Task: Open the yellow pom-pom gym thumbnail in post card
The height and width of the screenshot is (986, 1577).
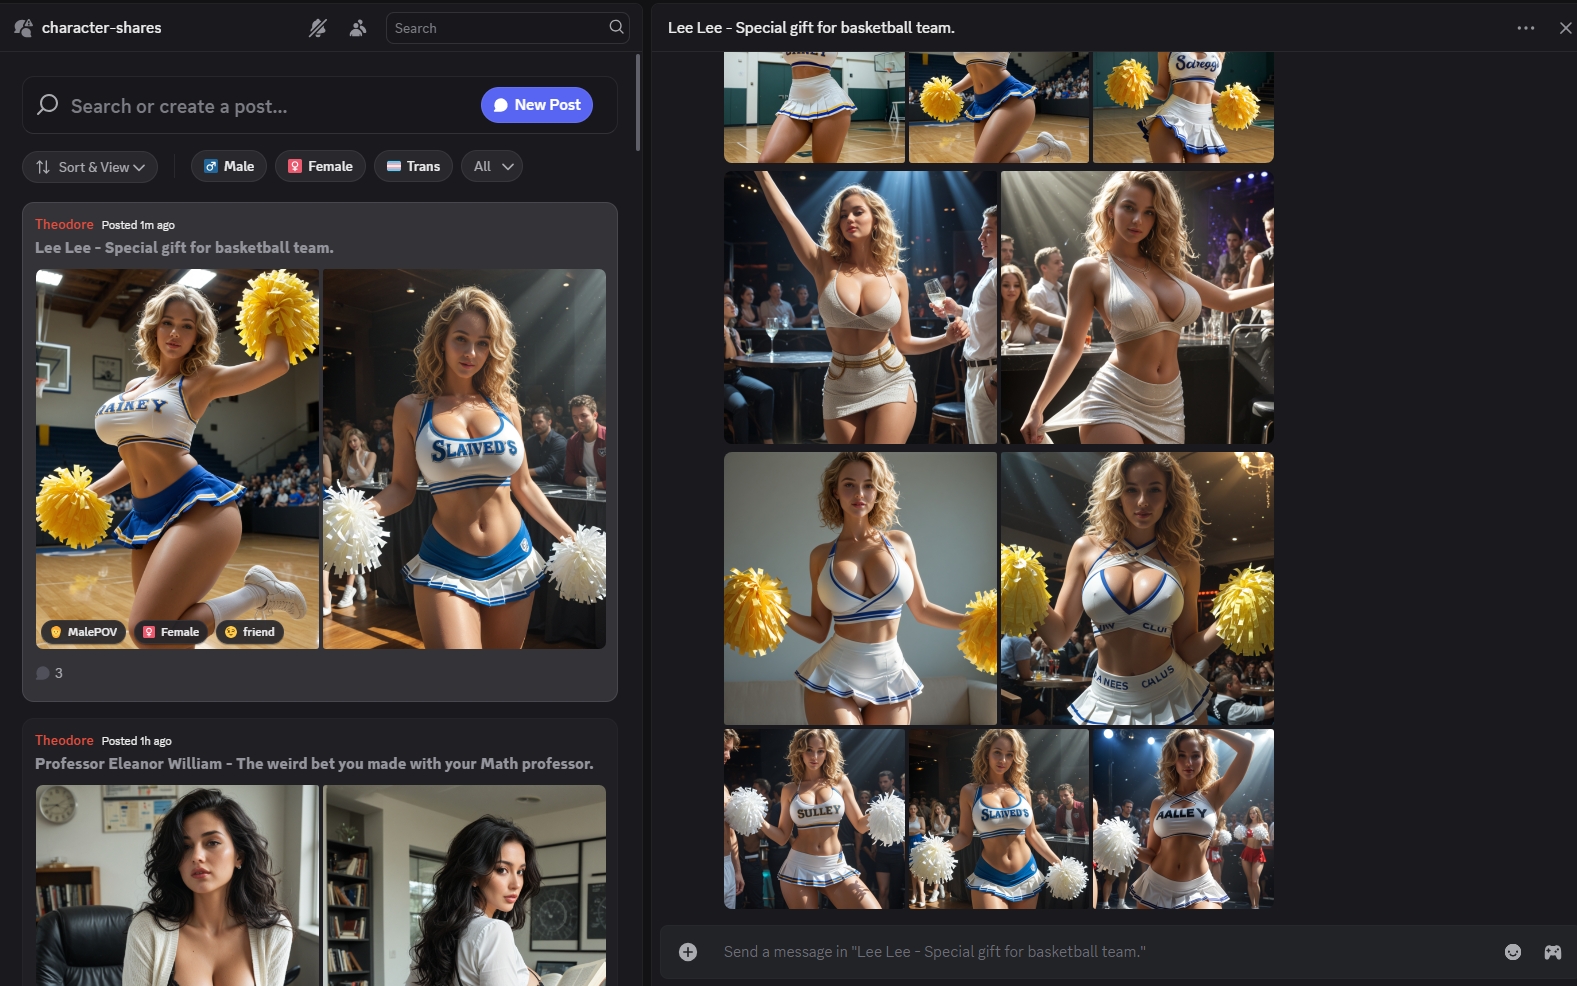Action: (178, 459)
